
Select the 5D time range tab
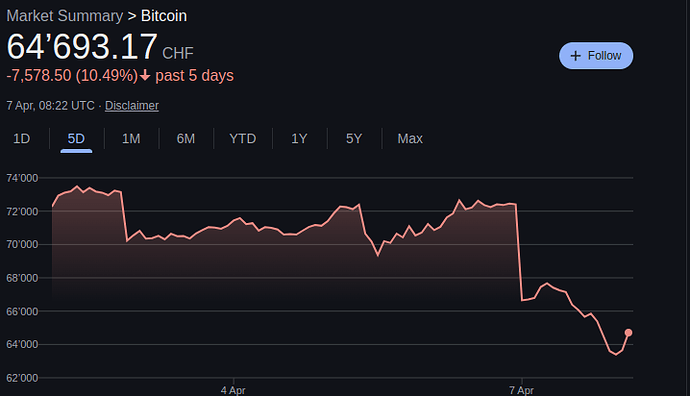pyautogui.click(x=76, y=139)
